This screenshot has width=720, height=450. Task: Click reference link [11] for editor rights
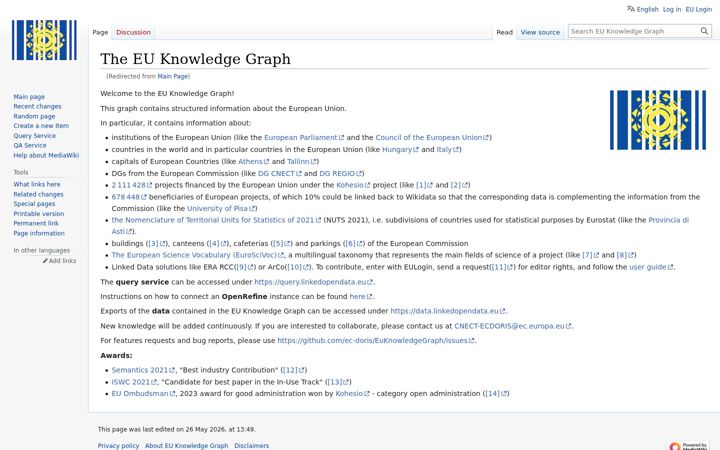pos(502,267)
